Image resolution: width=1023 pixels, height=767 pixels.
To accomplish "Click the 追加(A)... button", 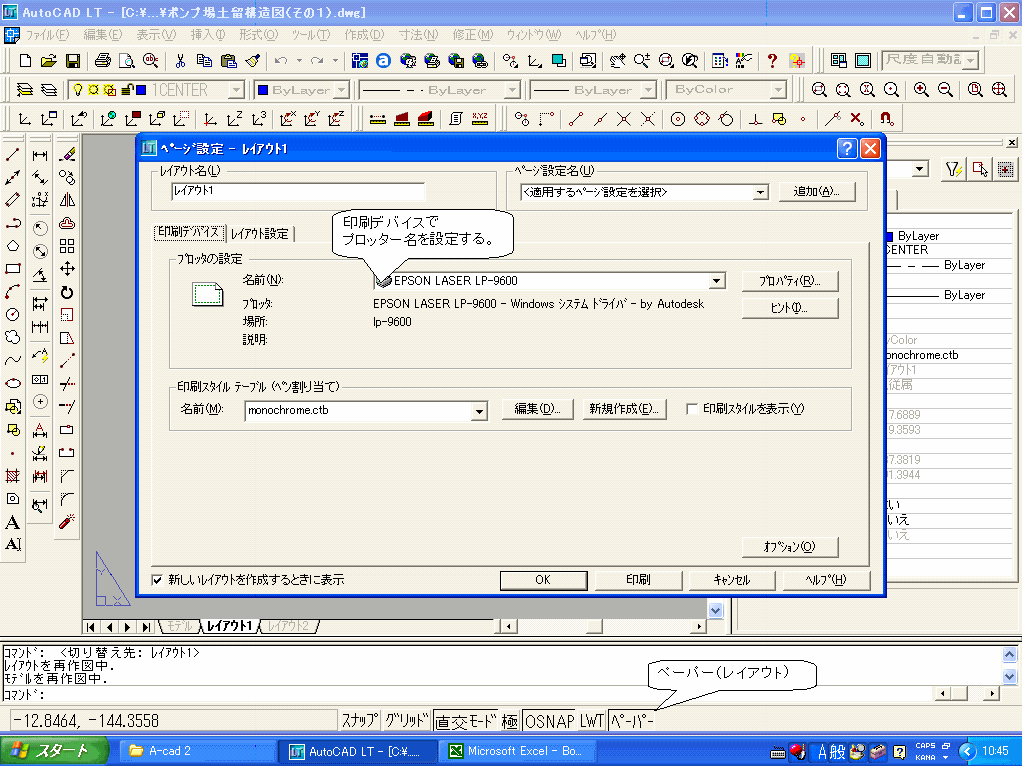I will point(816,192).
